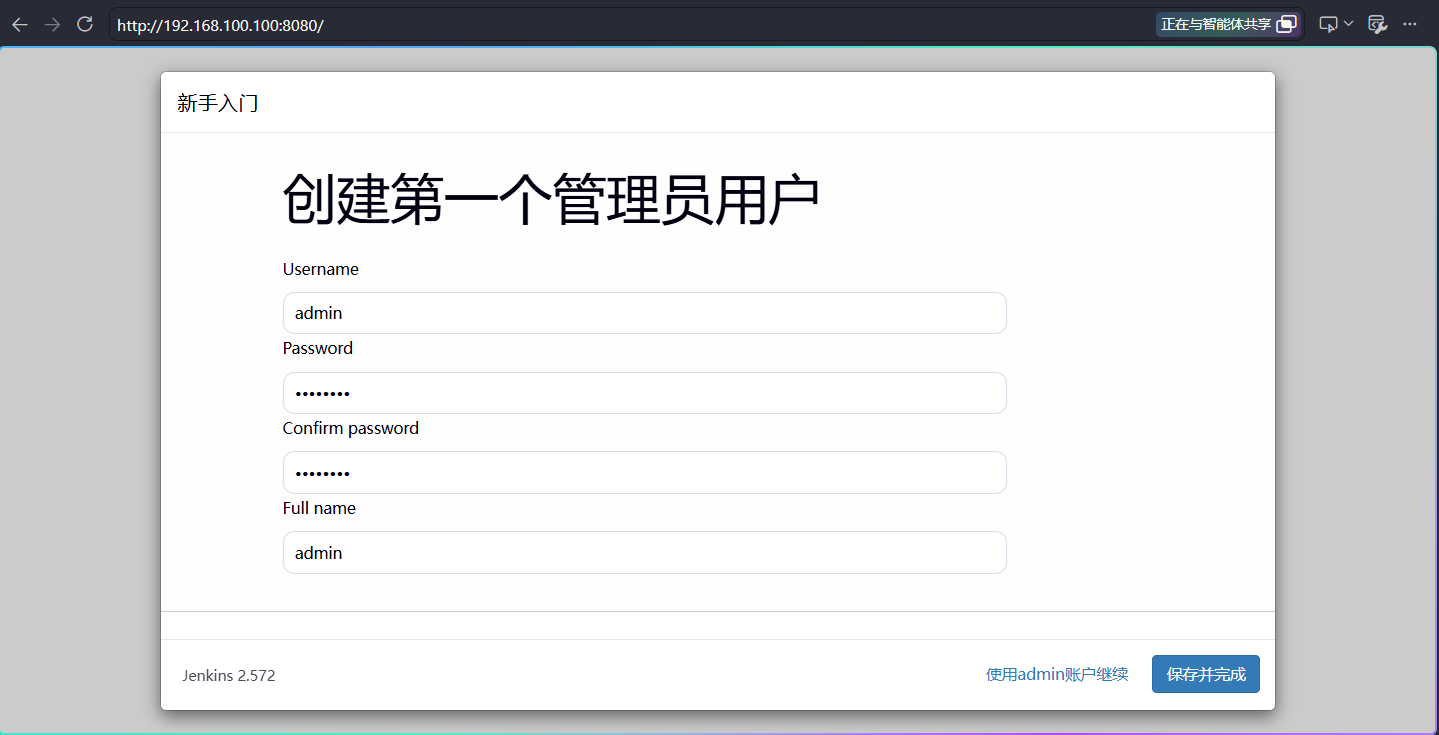Viewport: 1439px width, 735px height.
Task: Select the Confirm password field
Action: point(644,472)
